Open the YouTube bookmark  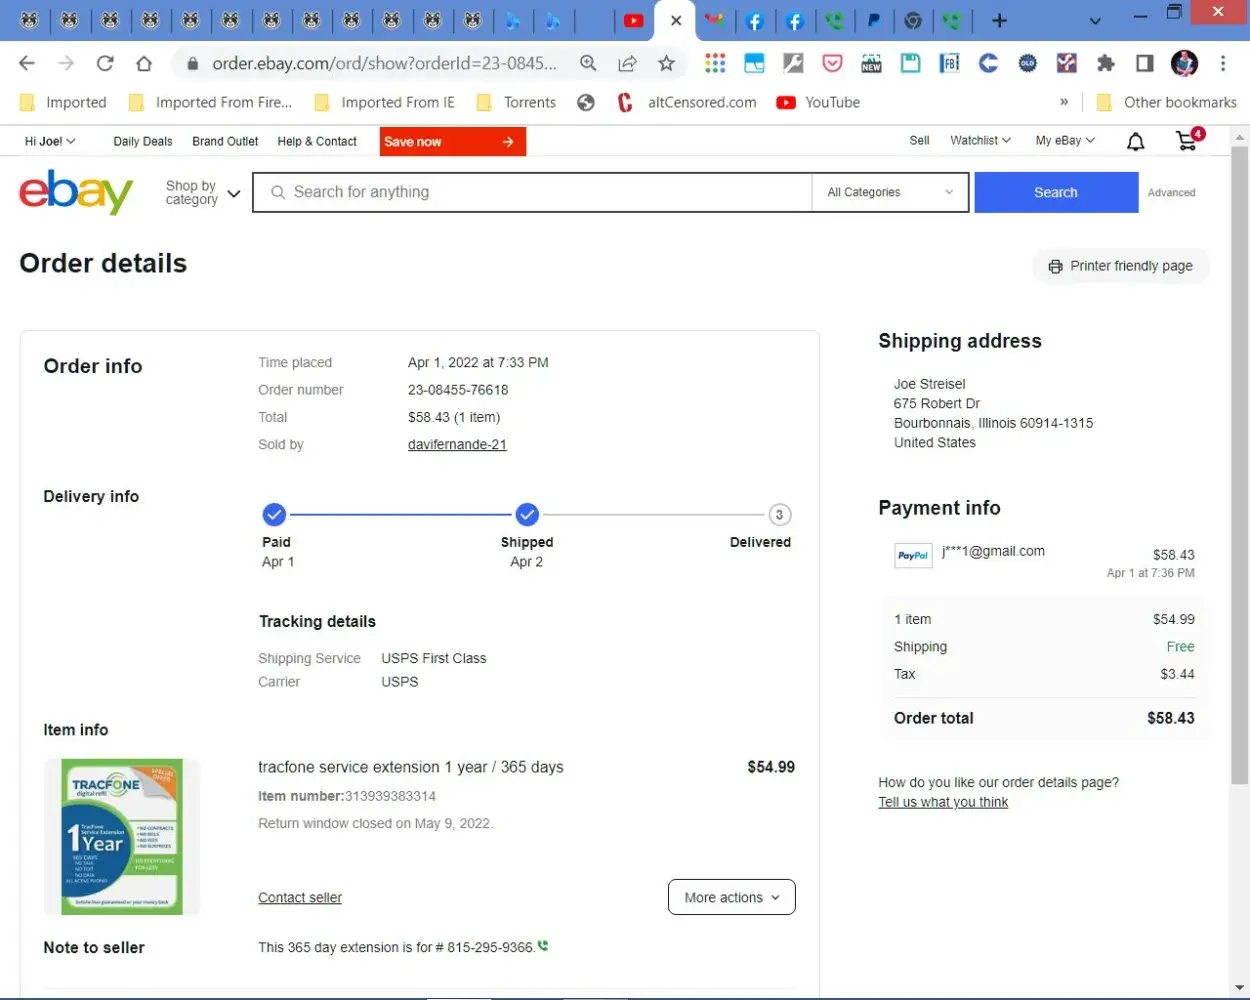point(818,102)
